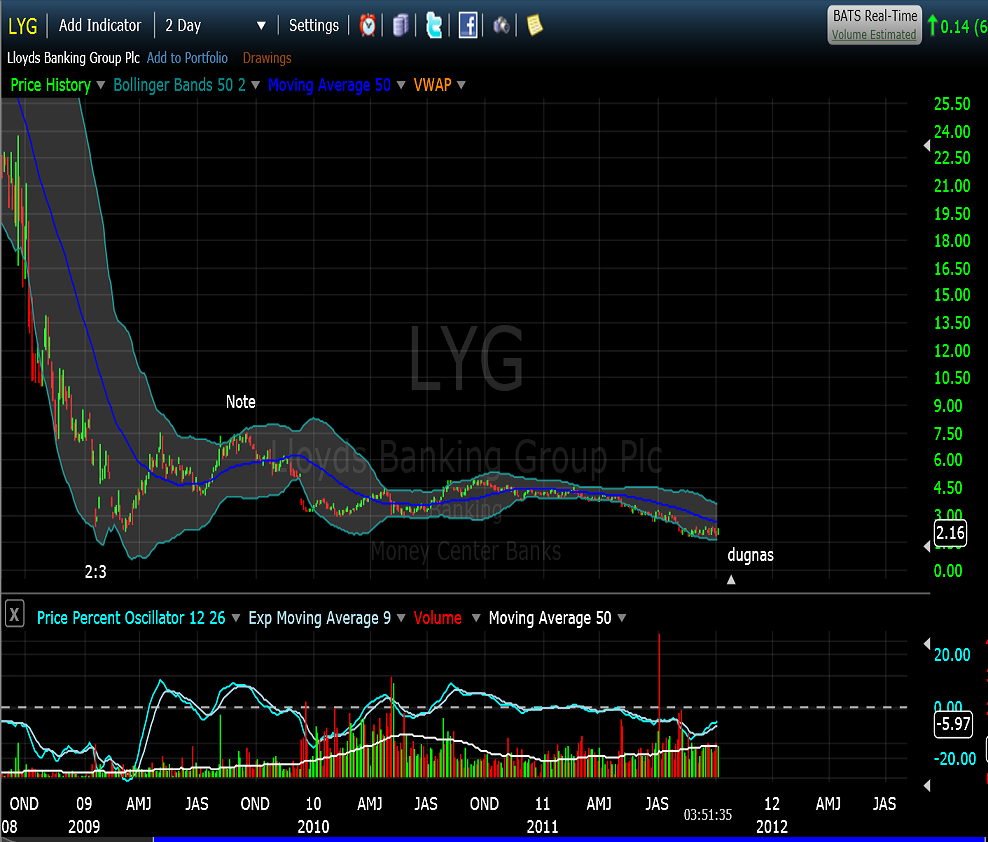
Task: Click the 03:51:35 time readout
Action: (x=708, y=815)
